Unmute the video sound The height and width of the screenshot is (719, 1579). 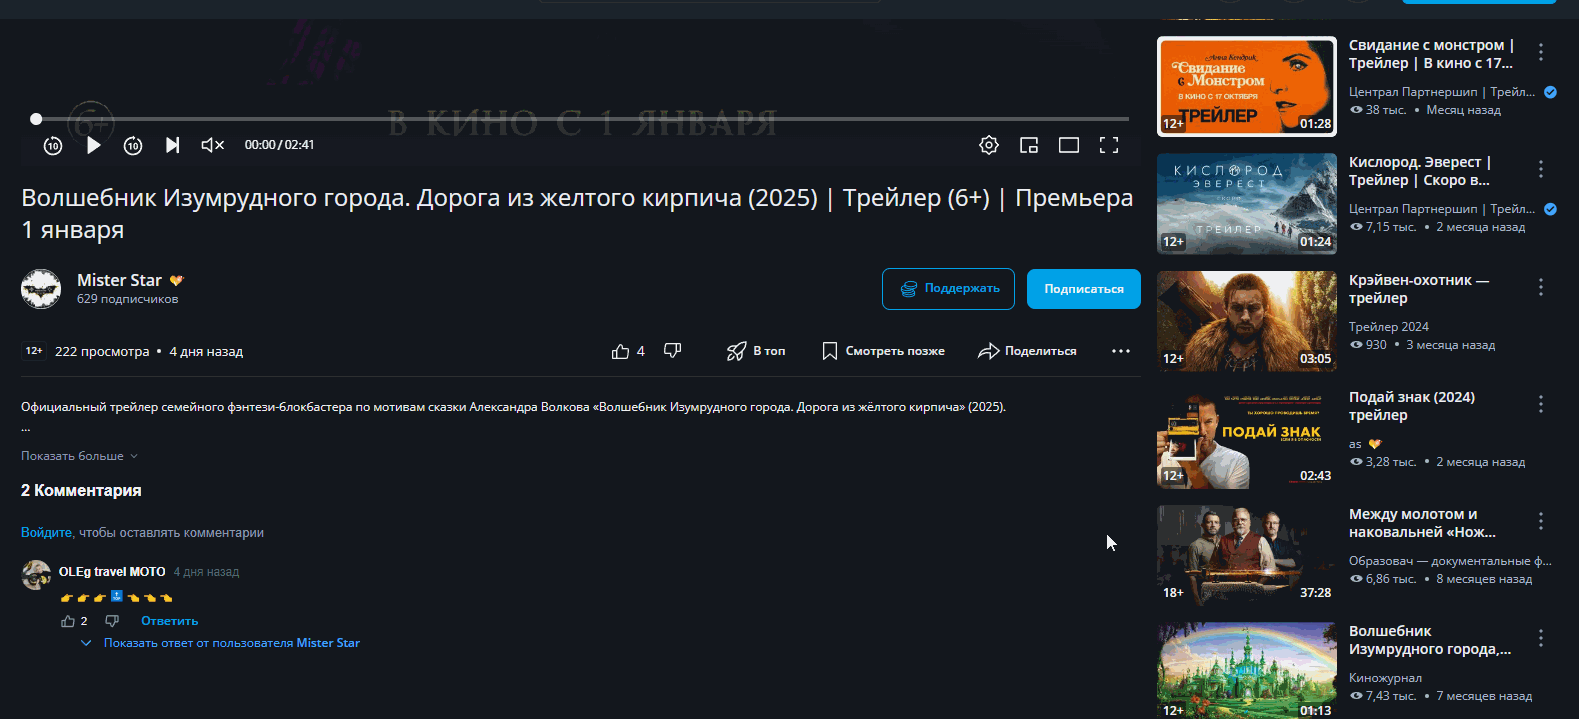coord(213,145)
